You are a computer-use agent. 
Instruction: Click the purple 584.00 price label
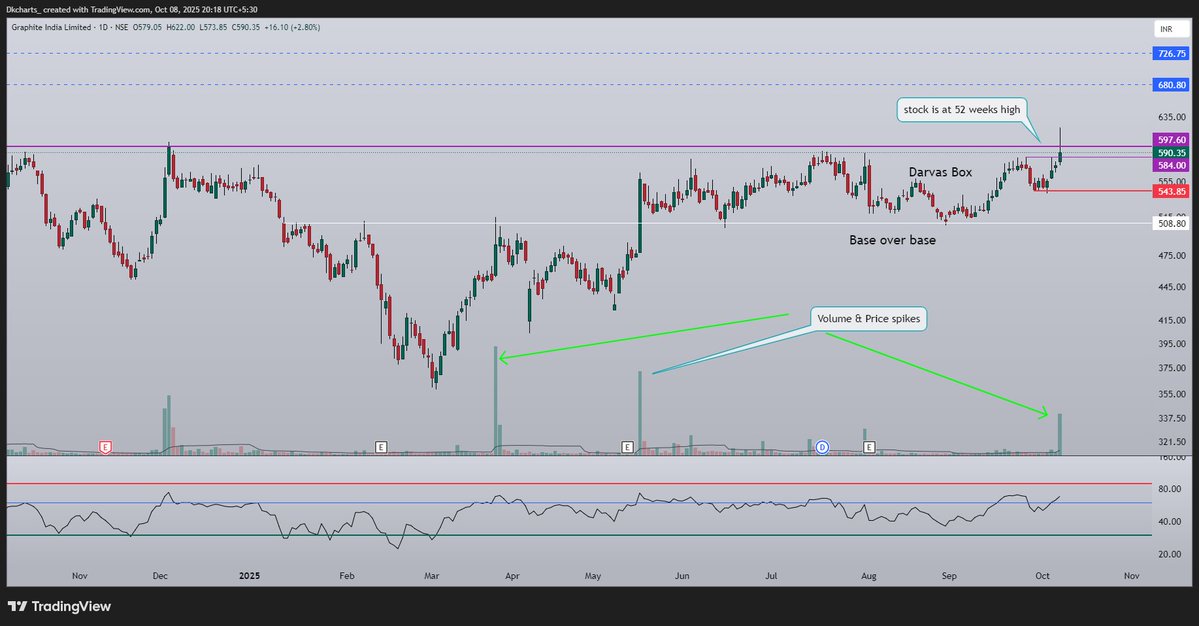[x=1171, y=165]
